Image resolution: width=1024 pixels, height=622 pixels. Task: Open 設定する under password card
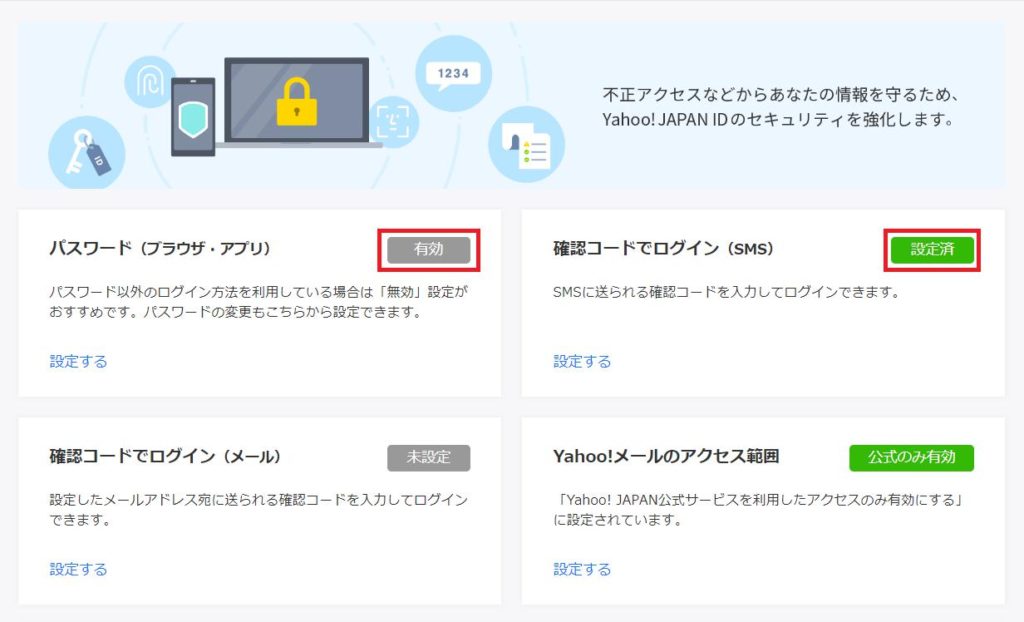click(x=78, y=361)
